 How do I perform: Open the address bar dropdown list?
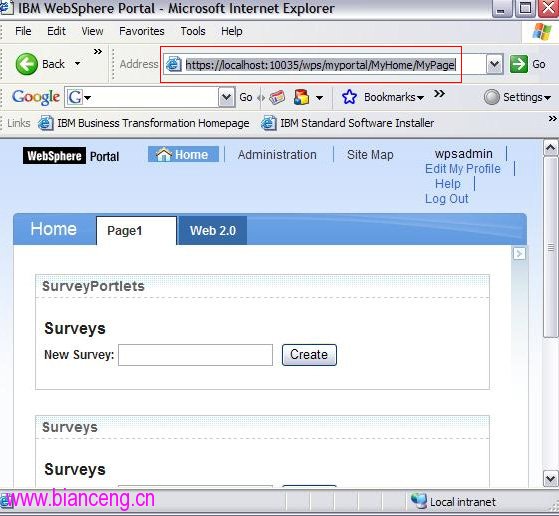pyautogui.click(x=494, y=64)
